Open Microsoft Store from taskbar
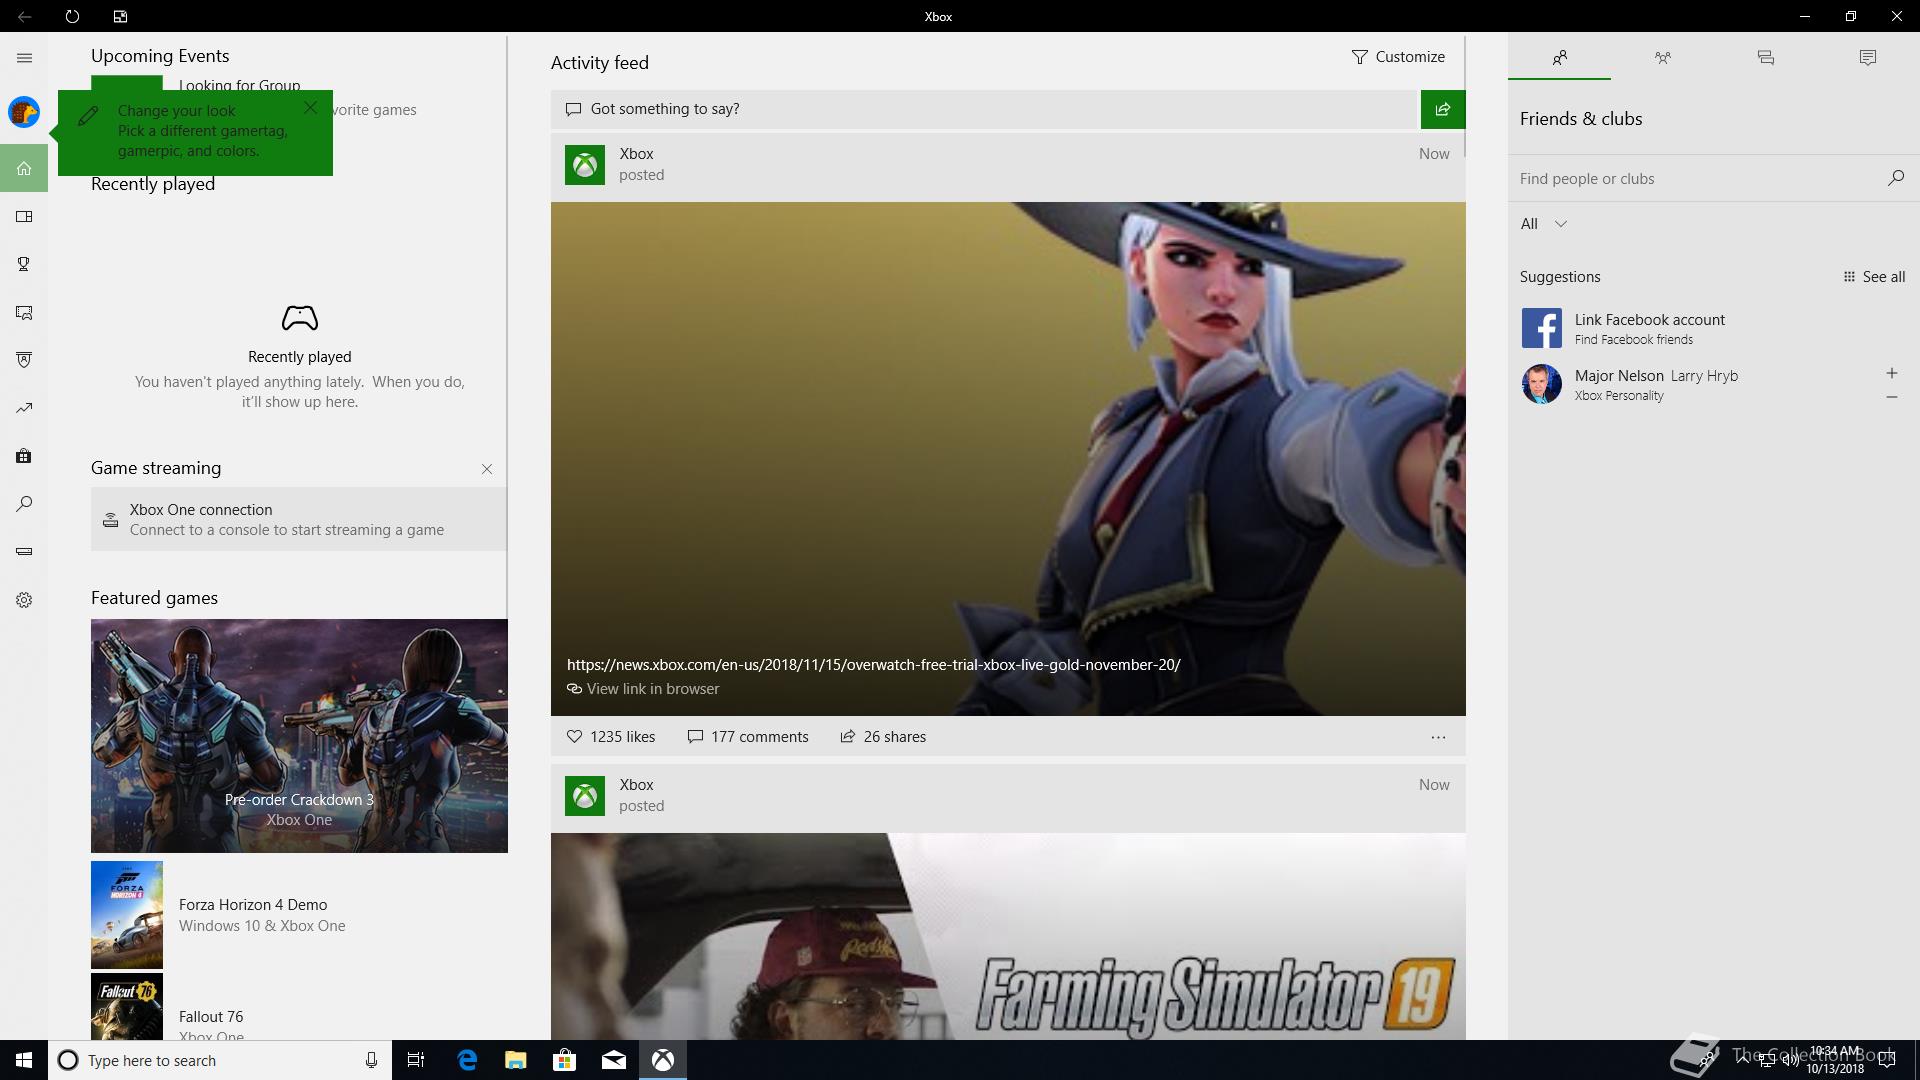1920x1080 pixels. click(565, 1060)
